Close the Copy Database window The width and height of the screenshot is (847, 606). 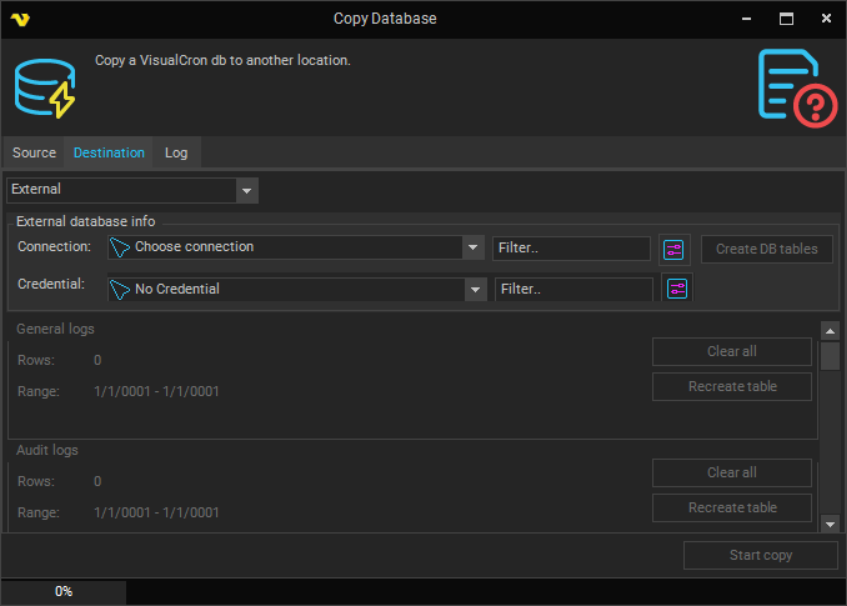coord(826,19)
